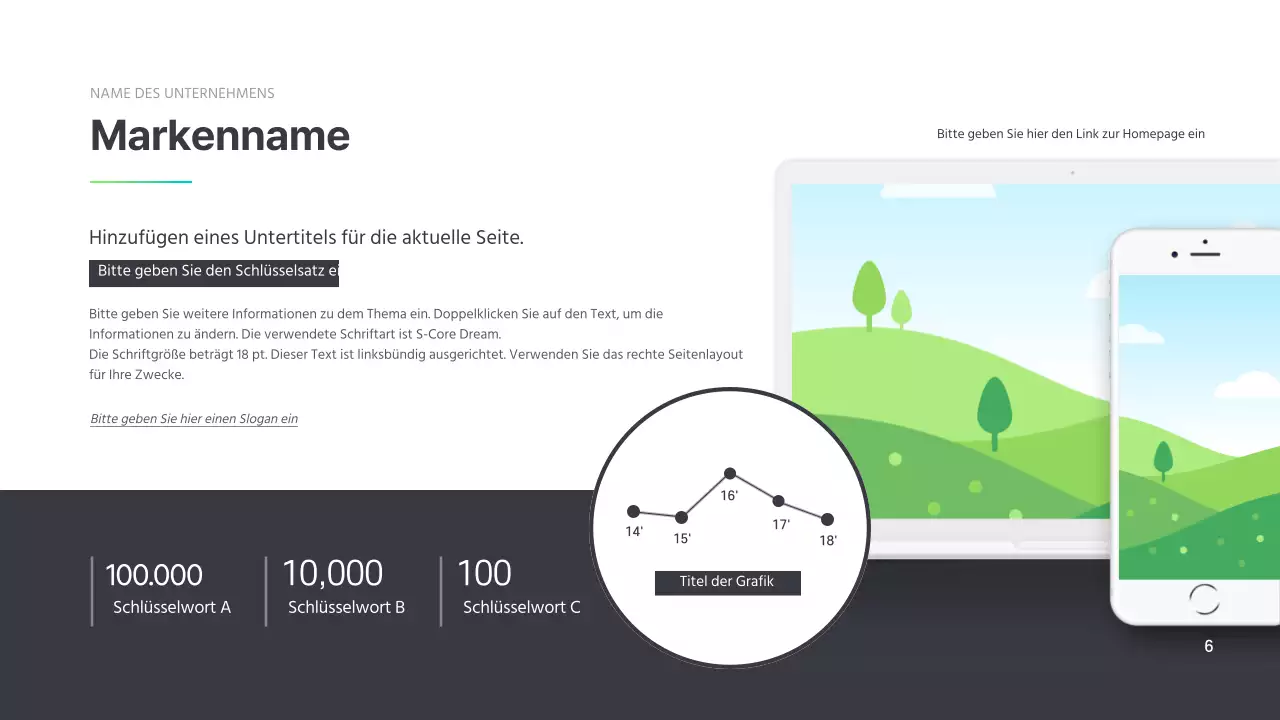Click the dark "Schlüsselsatz" key sentence box
This screenshot has width=1280, height=720.
(214, 271)
